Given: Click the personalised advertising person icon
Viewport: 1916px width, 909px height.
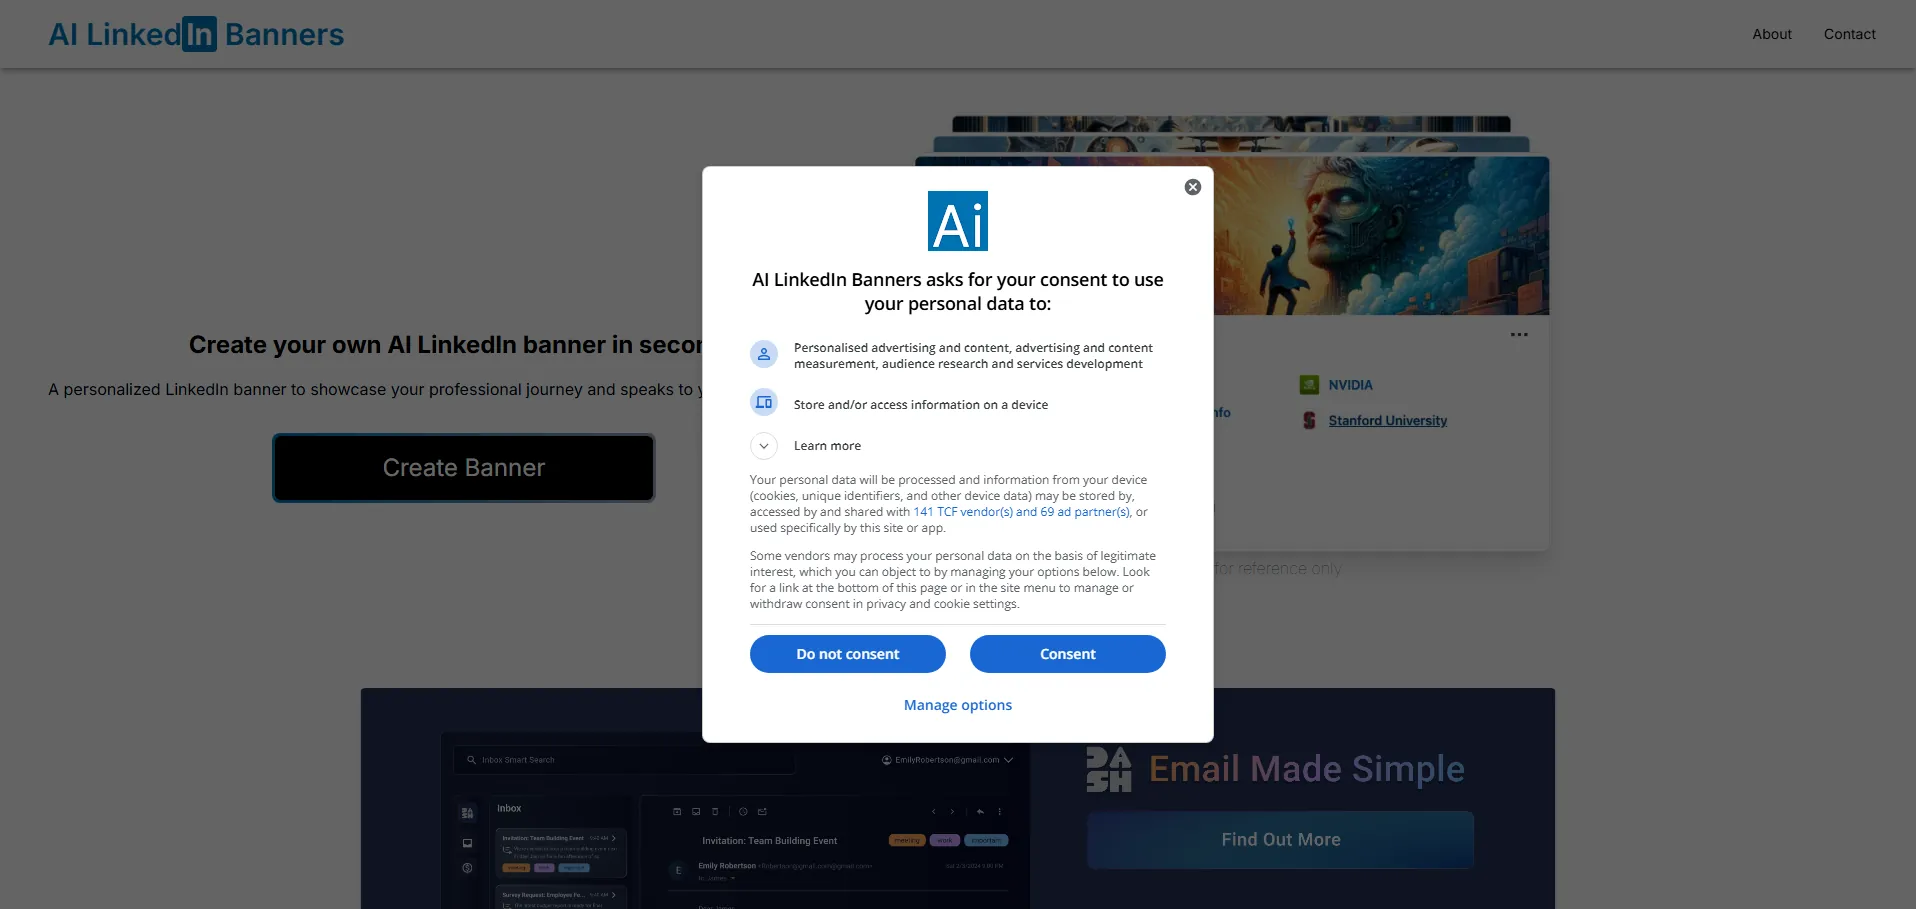Looking at the screenshot, I should (x=764, y=354).
